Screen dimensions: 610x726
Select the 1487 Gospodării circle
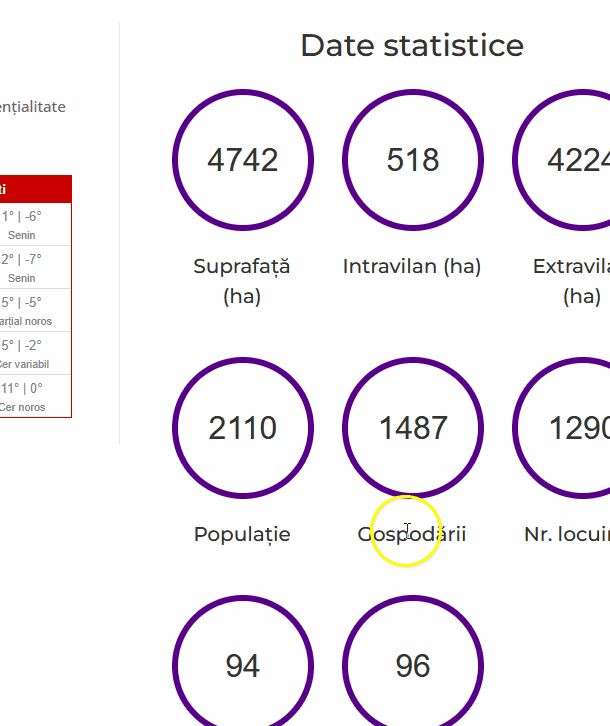point(412,428)
